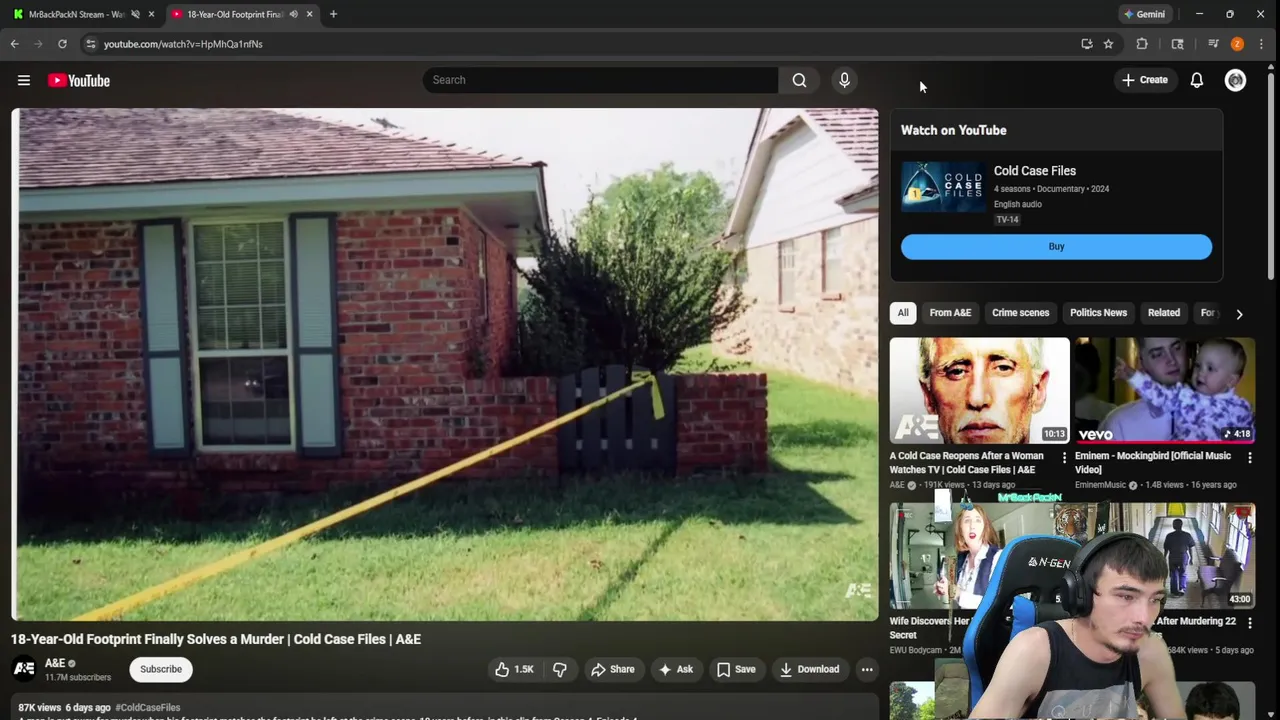This screenshot has width=1280, height=720.
Task: Mute the 18-Year-Old Footprint tab audio icon
Action: [293, 14]
